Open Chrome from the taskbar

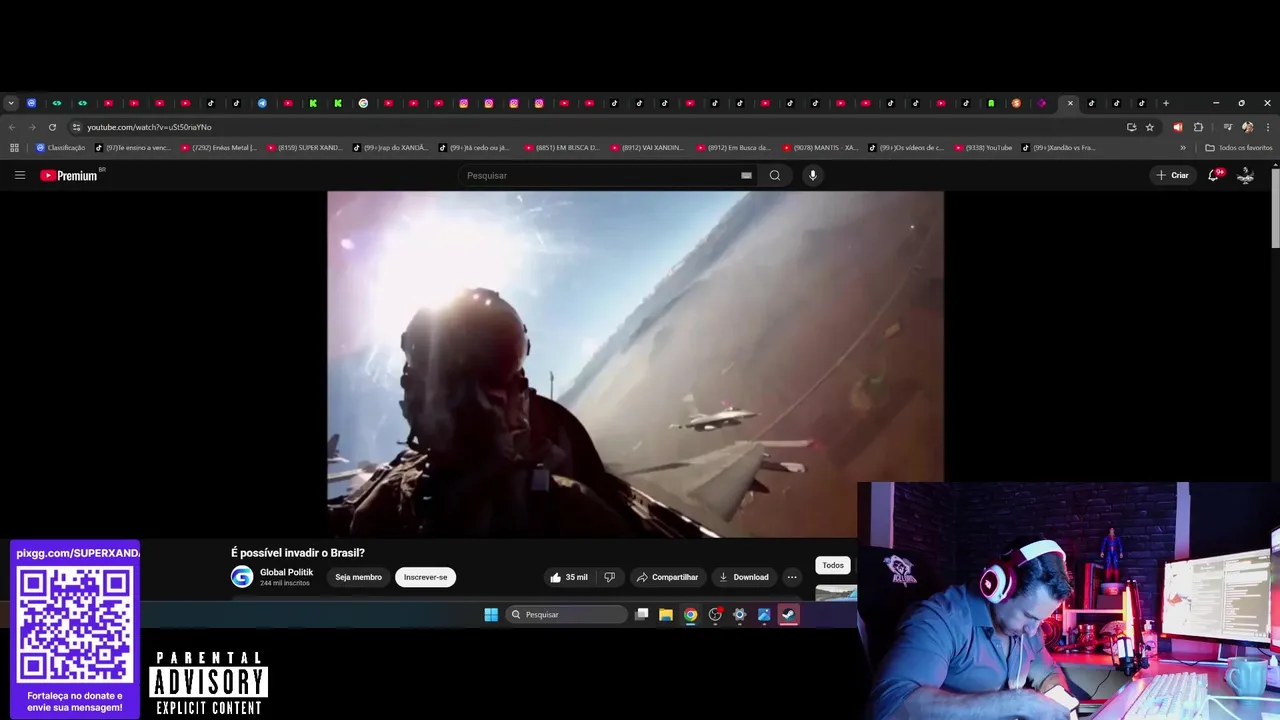click(x=690, y=615)
